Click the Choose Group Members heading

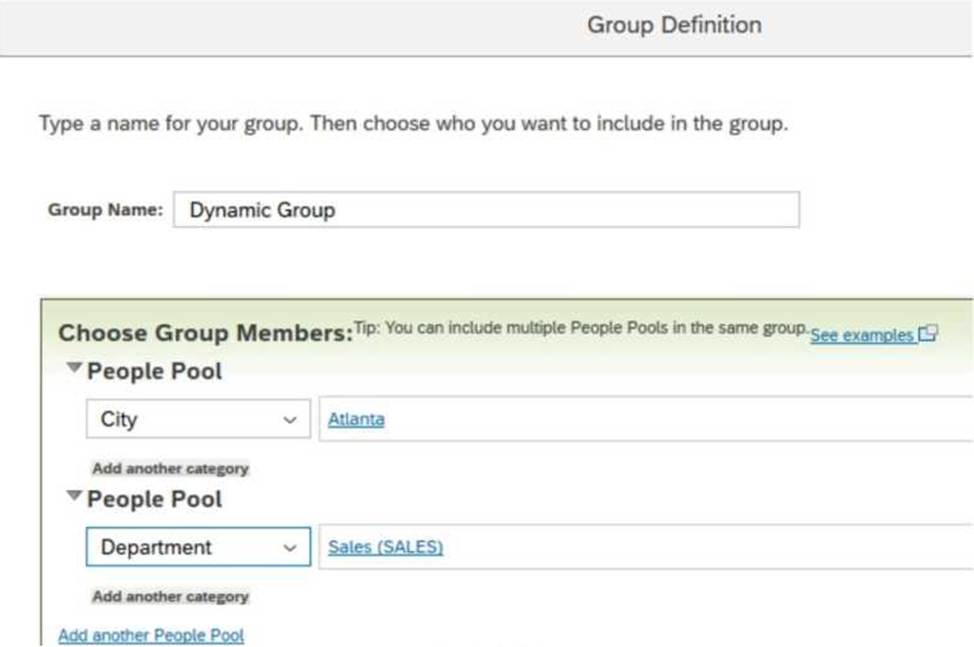(x=206, y=333)
